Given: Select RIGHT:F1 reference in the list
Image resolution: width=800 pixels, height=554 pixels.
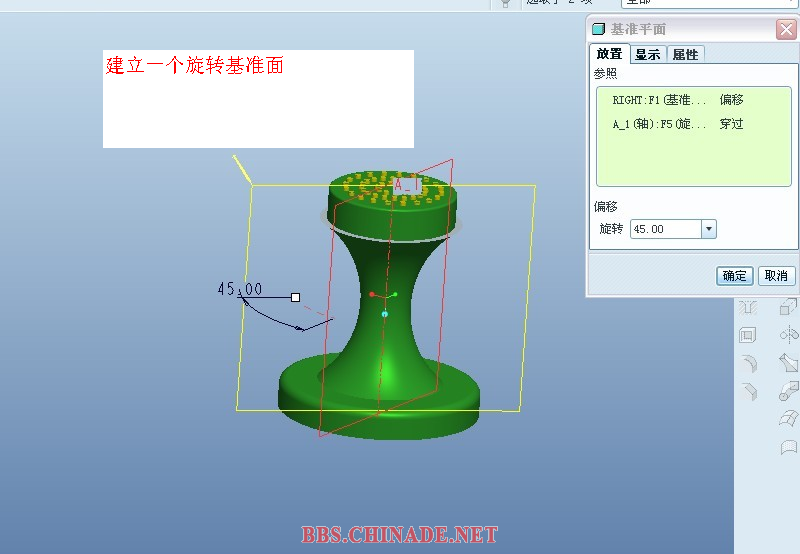Looking at the screenshot, I should [660, 101].
